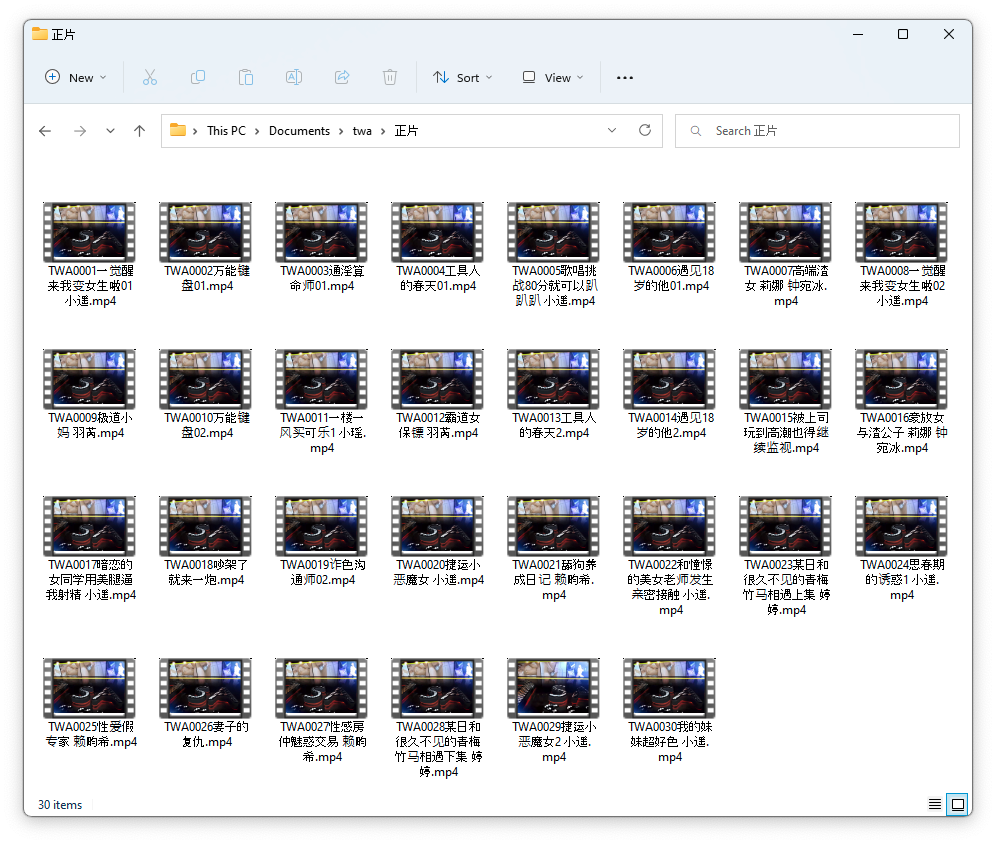Navigate back using the back arrow

[x=45, y=131]
